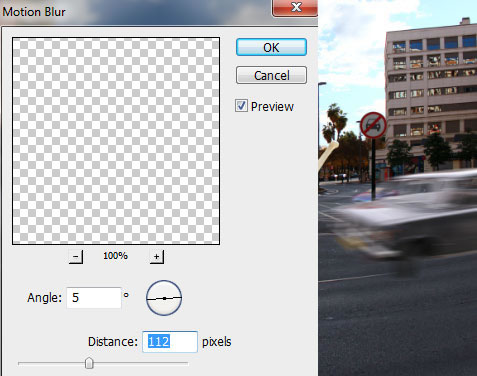
Task: Toggle the Preview checkbox
Action: 241,106
